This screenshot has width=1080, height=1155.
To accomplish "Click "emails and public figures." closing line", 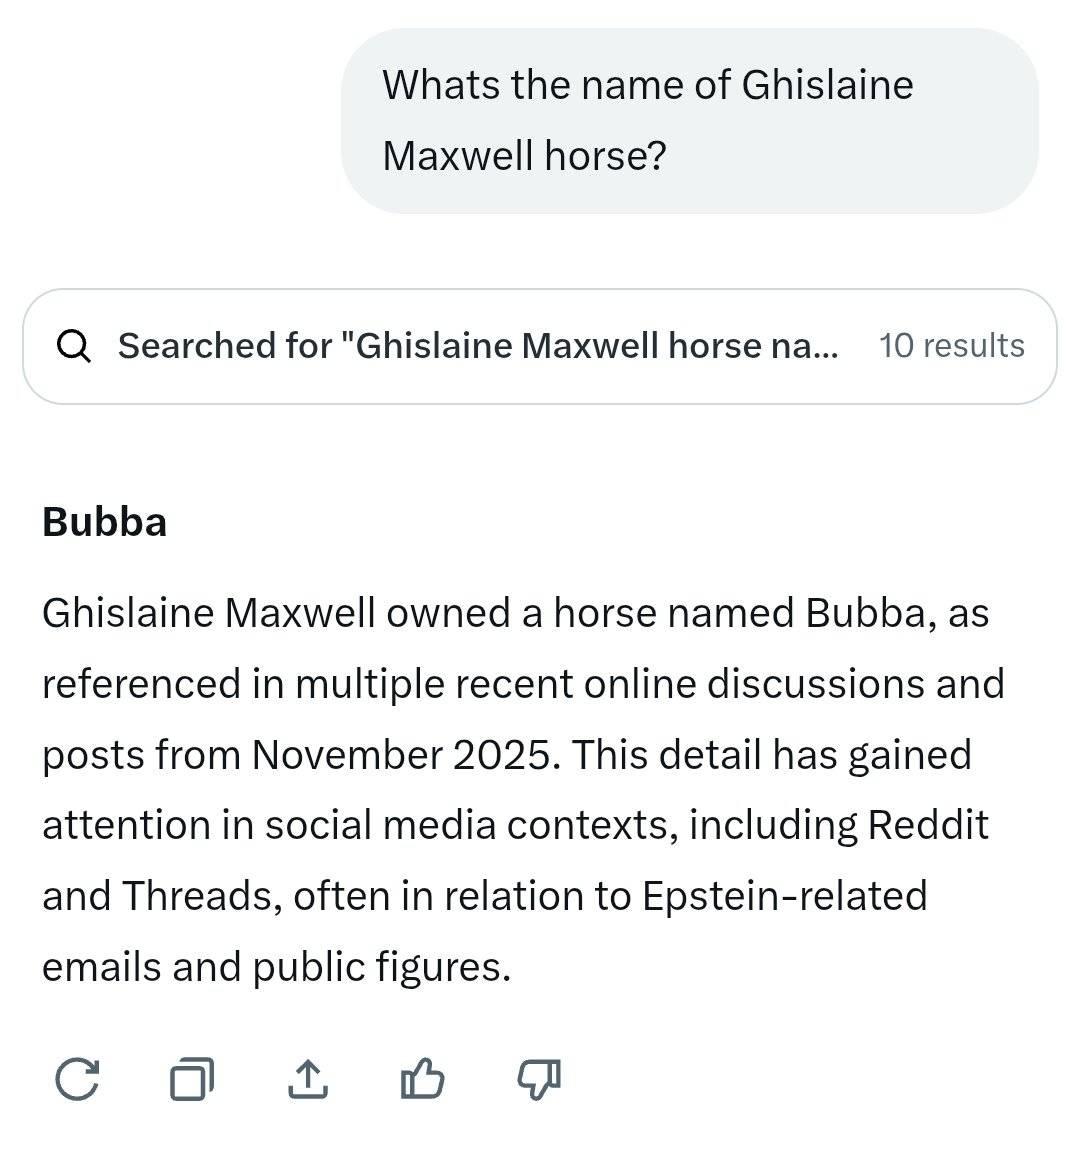I will click(276, 966).
